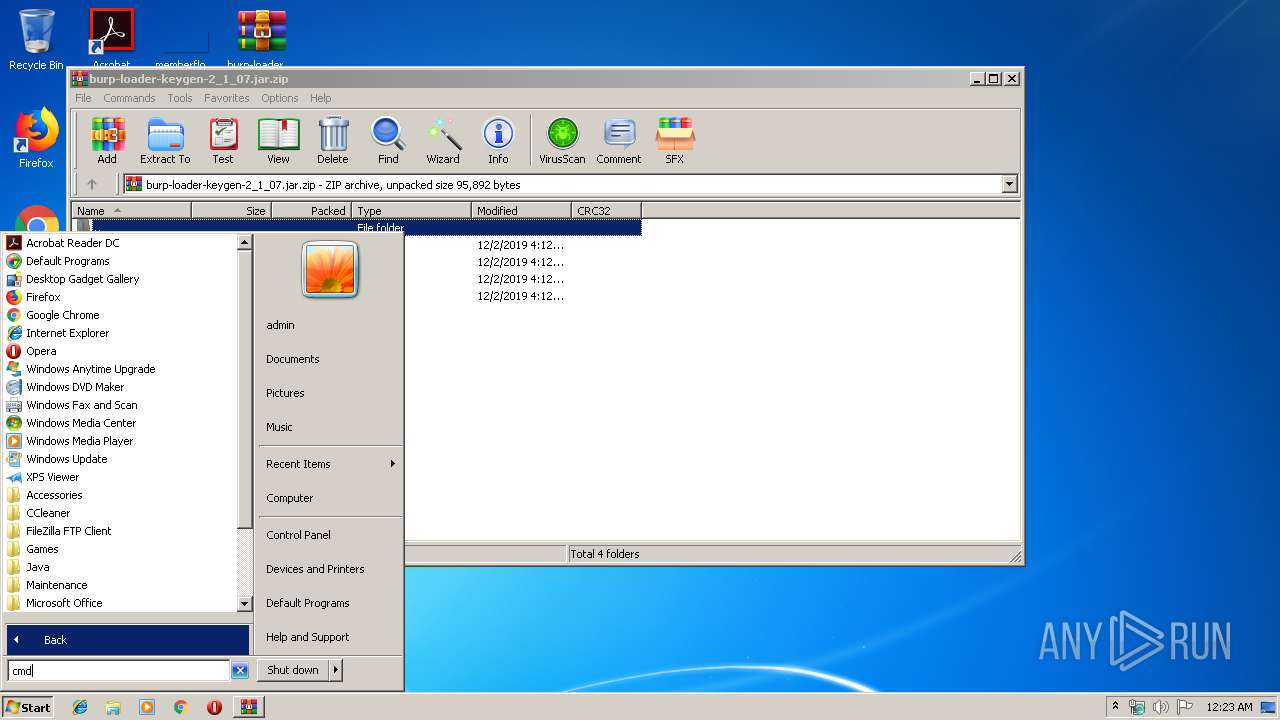Expand the Games folder
Screen dimensions: 1280x720
click(42, 549)
